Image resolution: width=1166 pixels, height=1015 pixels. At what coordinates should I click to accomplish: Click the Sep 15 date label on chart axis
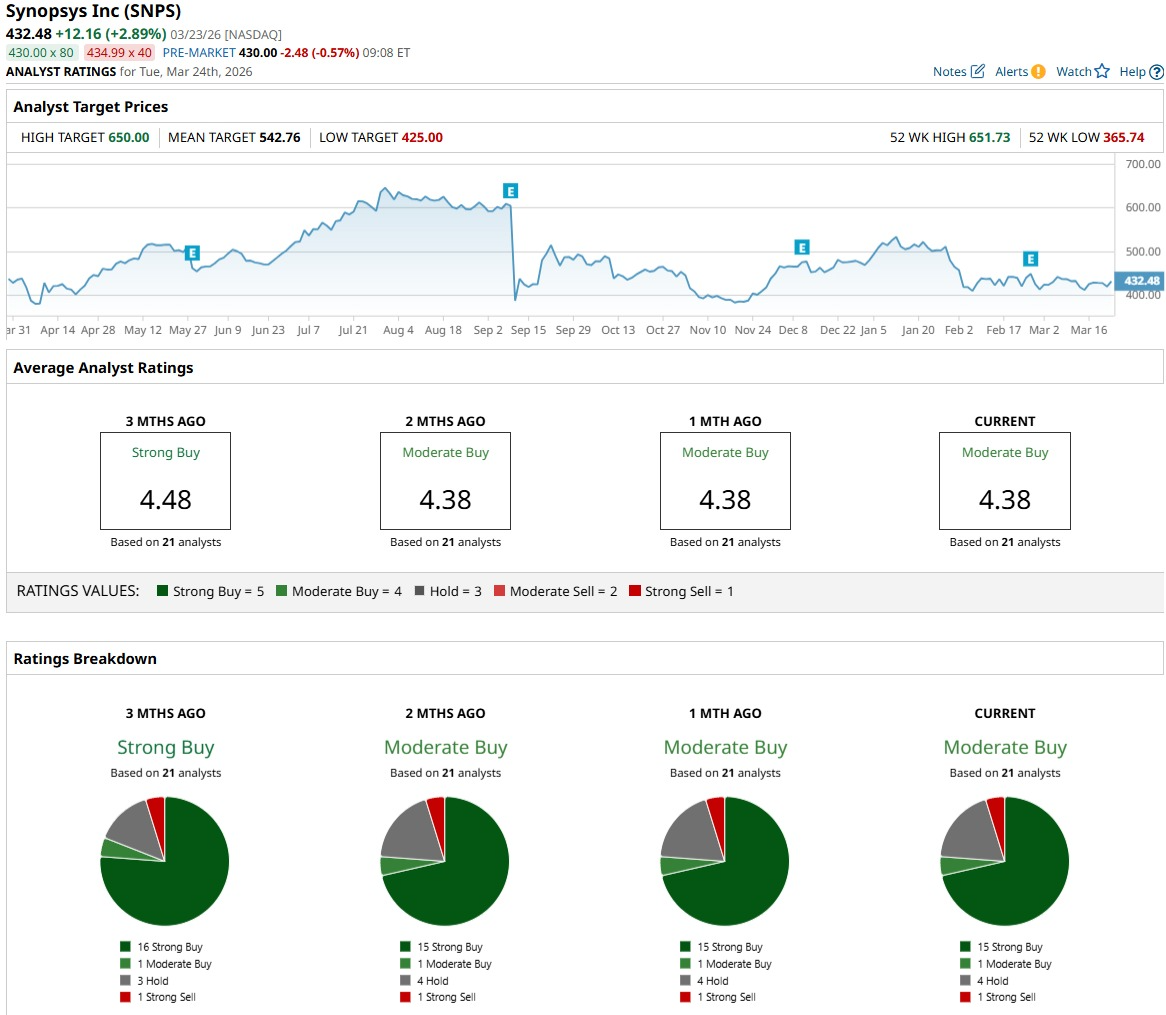(x=528, y=329)
